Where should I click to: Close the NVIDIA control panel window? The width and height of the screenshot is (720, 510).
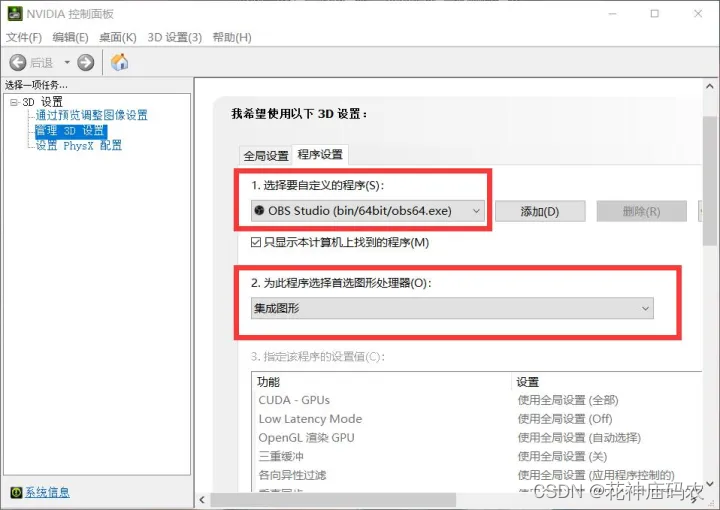(698, 13)
